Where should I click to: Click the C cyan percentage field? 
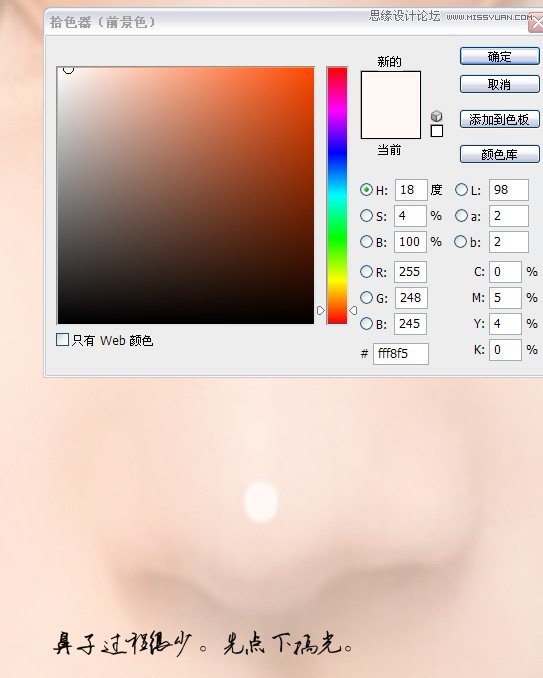[505, 272]
